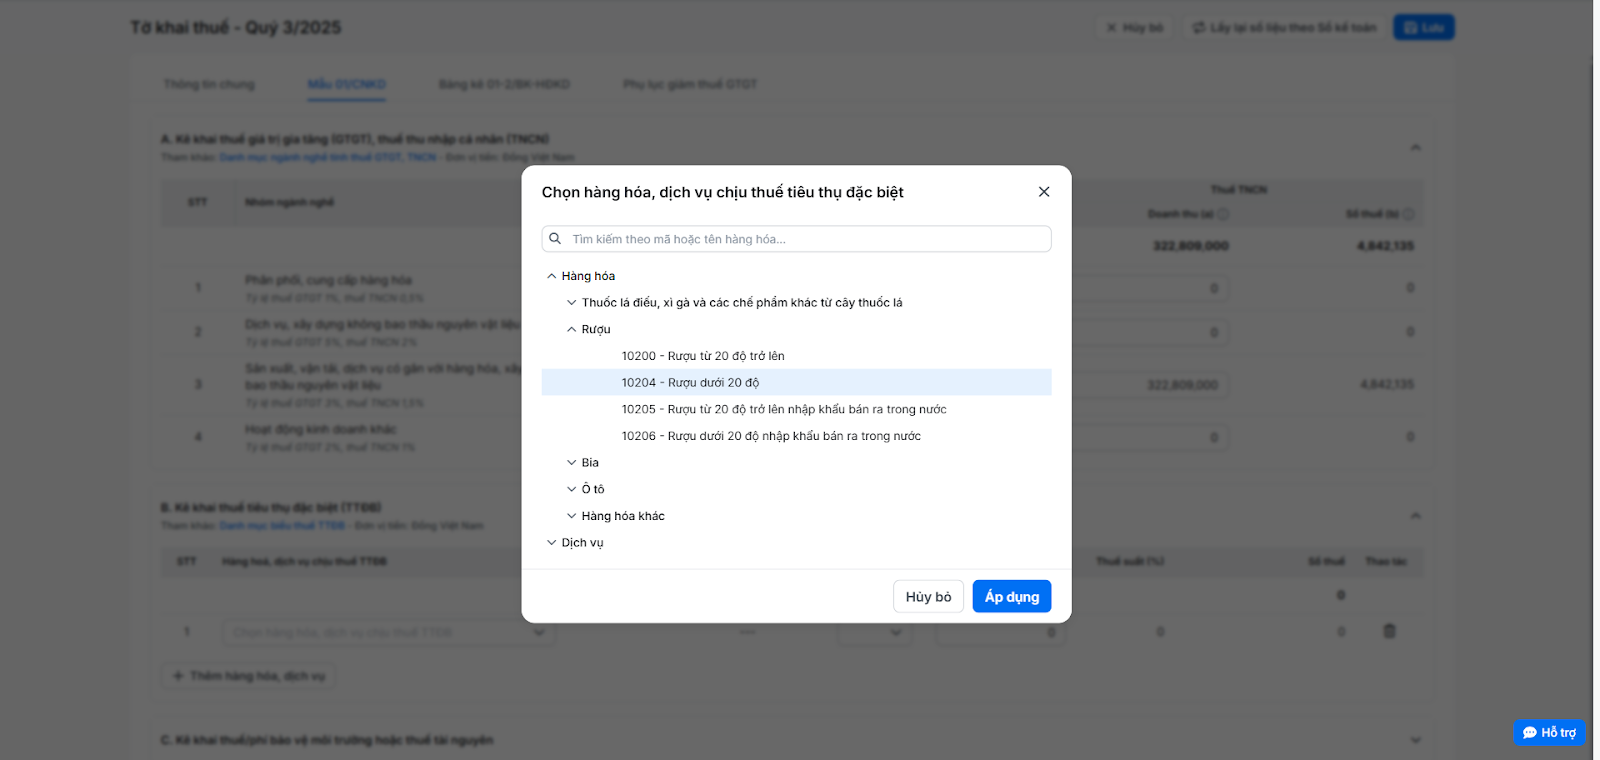Expand the Ô tô category

pos(571,489)
